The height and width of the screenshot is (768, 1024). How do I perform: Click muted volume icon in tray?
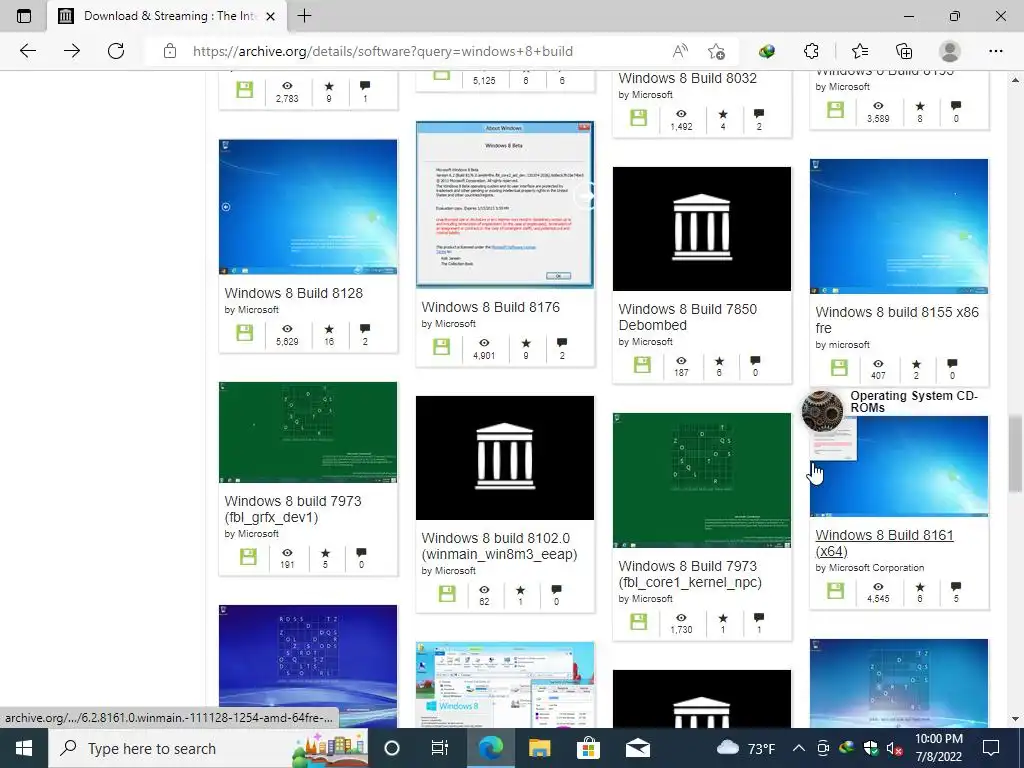click(894, 748)
